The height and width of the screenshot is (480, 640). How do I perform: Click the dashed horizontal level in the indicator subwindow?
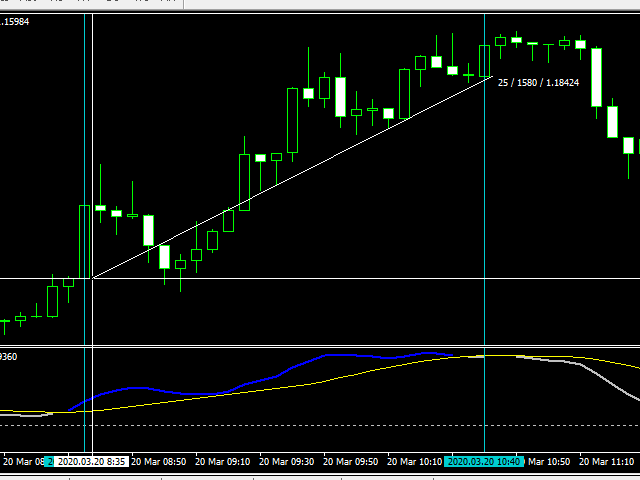pos(320,426)
